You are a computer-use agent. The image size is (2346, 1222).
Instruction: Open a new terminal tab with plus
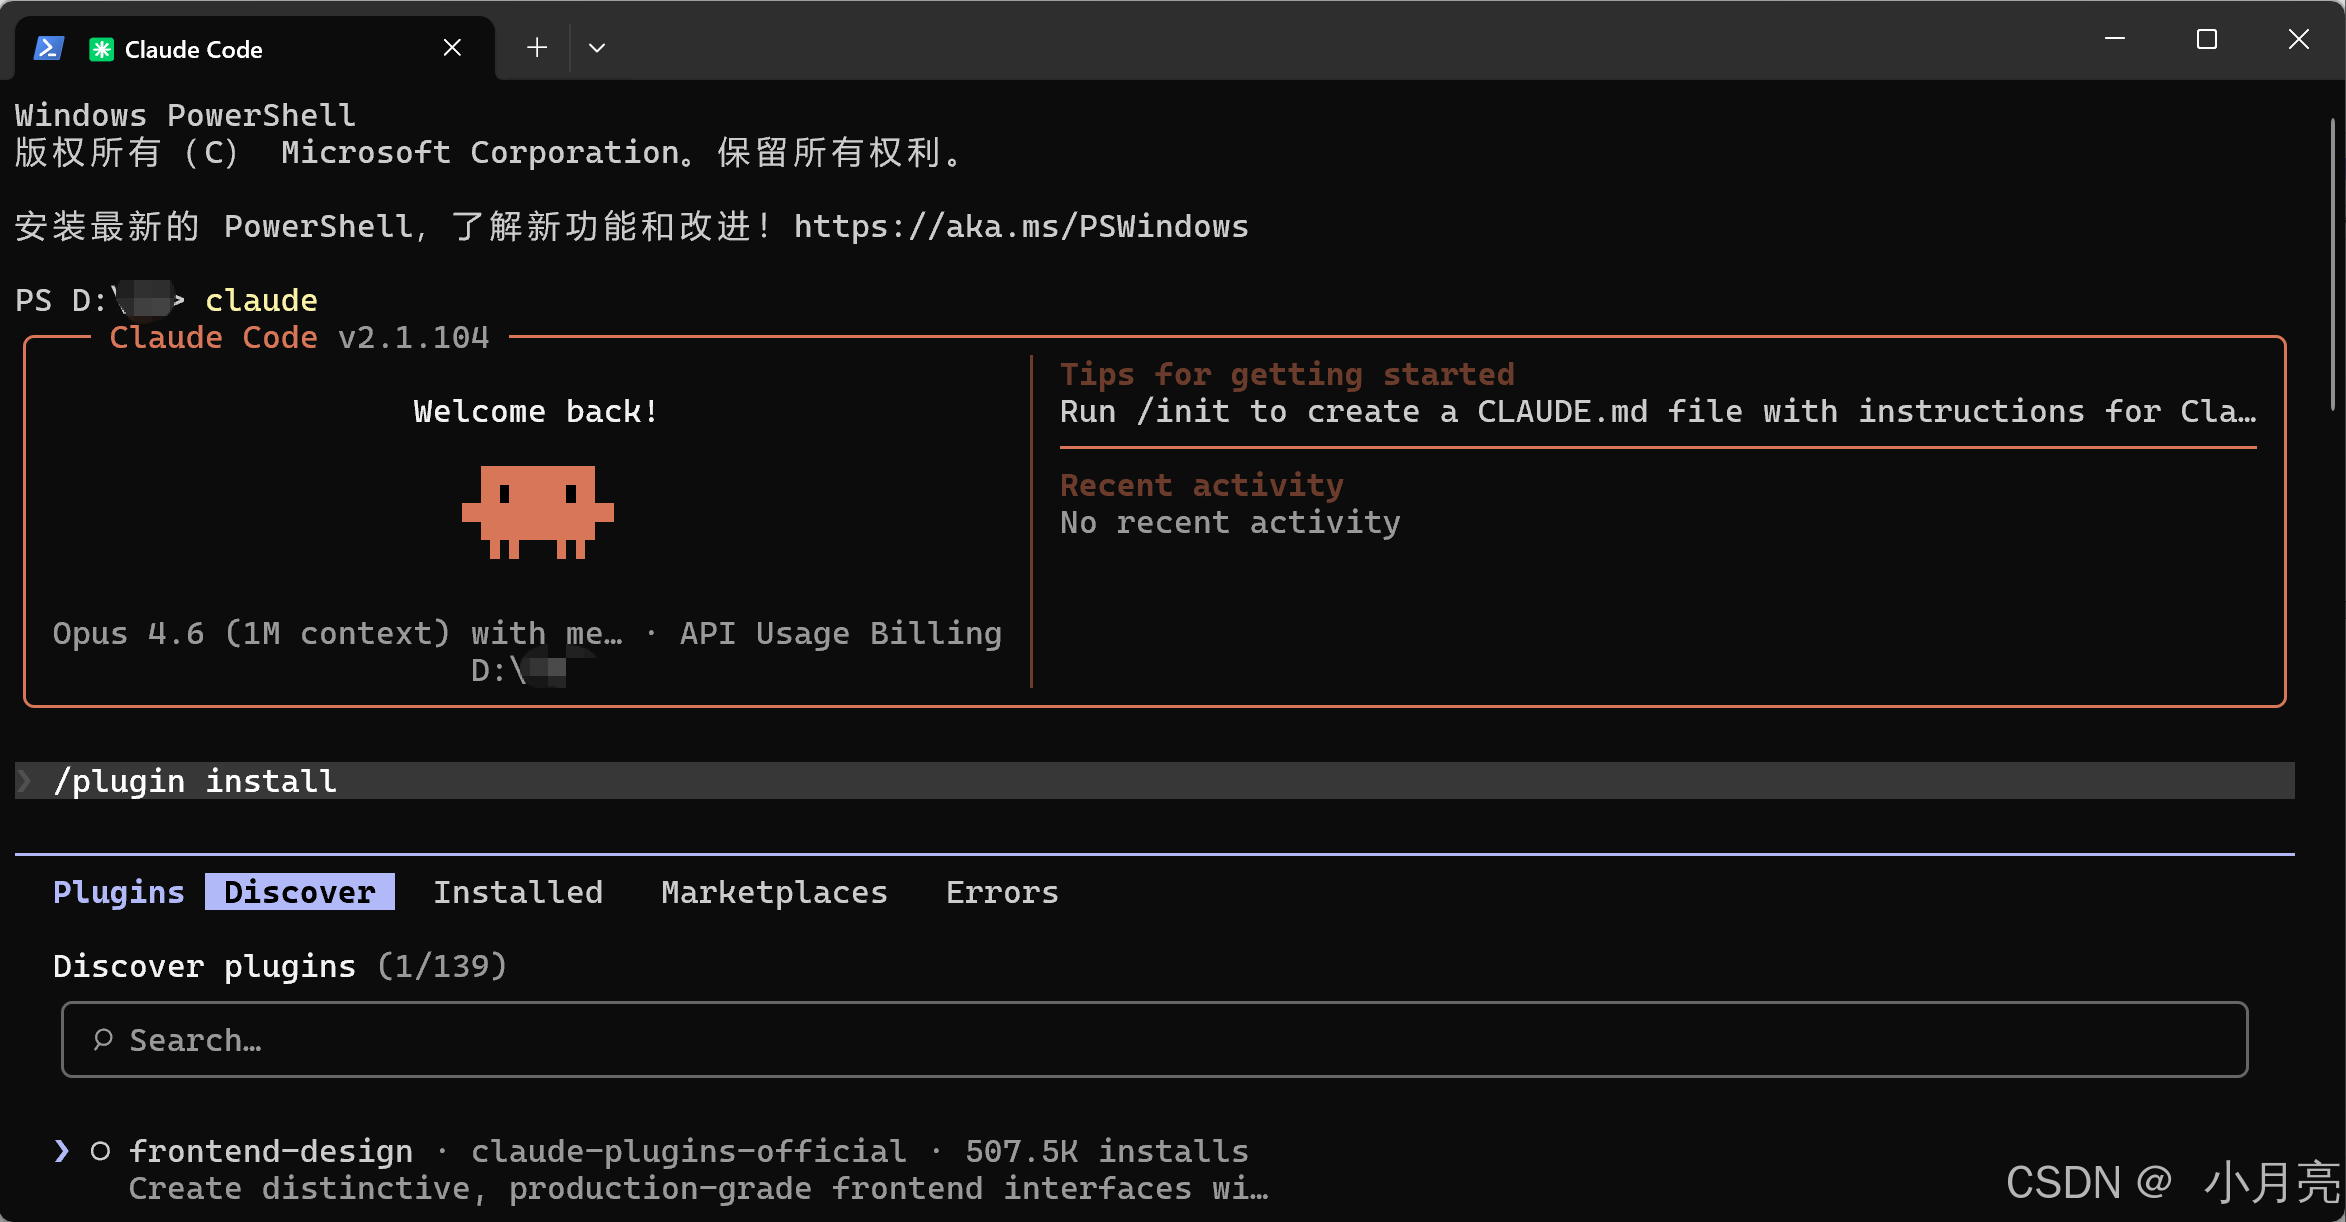[x=537, y=47]
